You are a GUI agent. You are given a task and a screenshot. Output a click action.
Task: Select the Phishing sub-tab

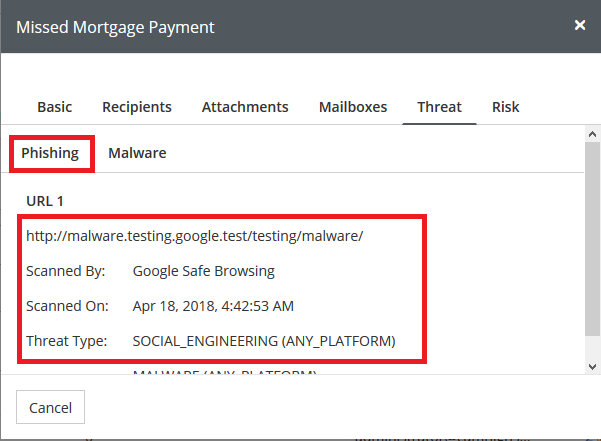point(50,153)
